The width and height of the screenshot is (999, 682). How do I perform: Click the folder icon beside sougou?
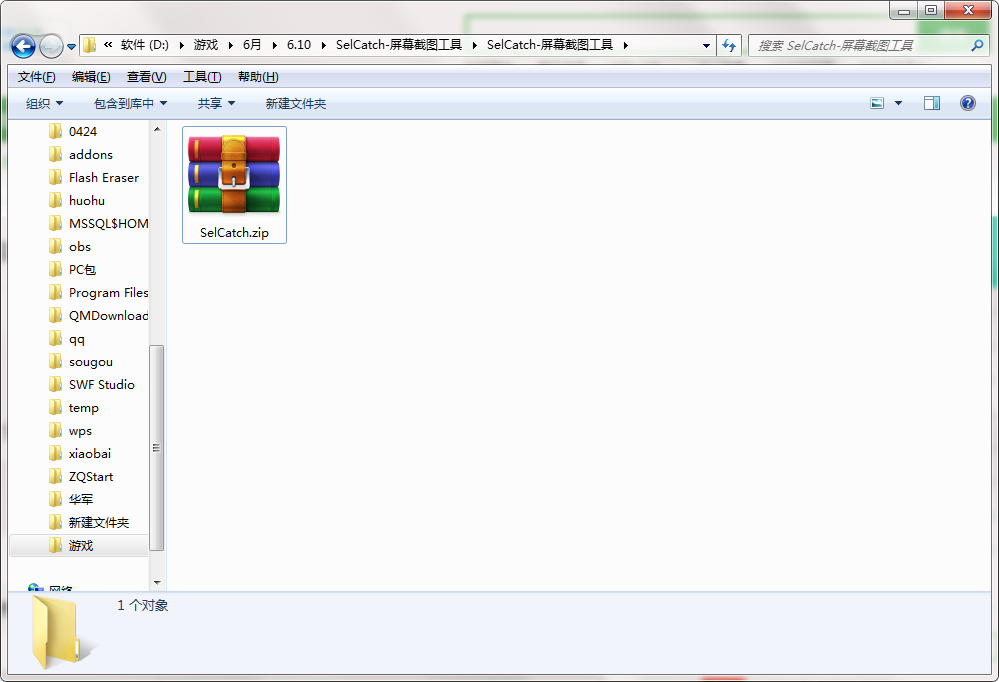point(55,362)
